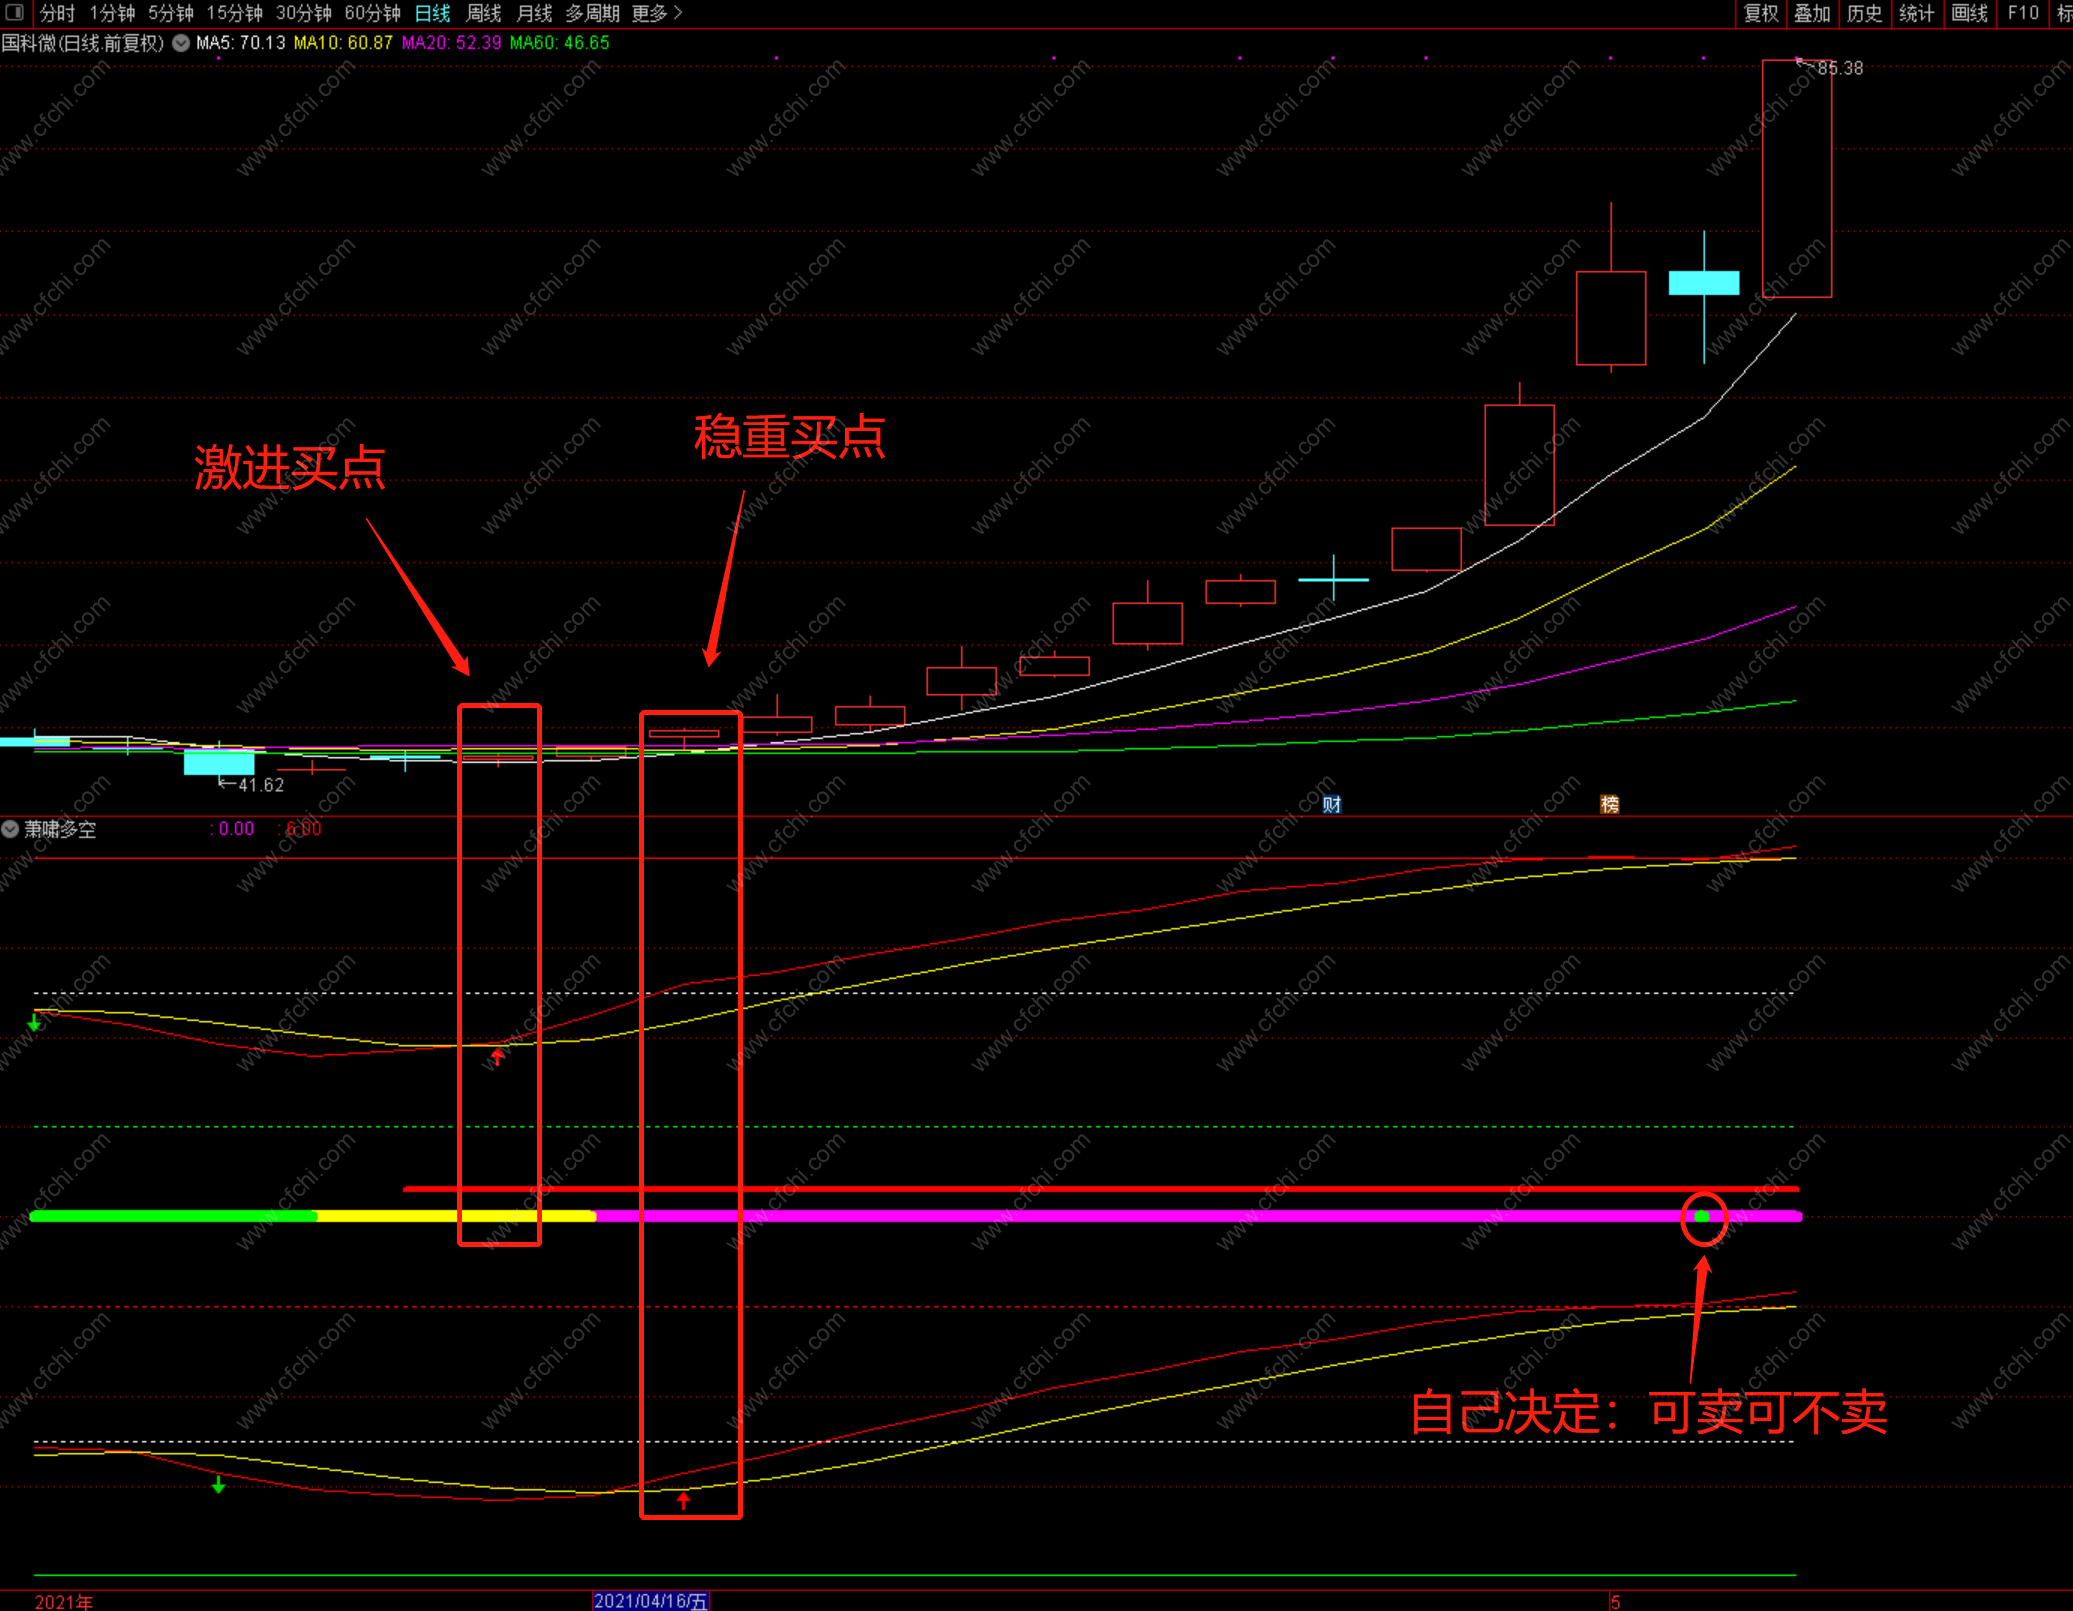Click the red up arrow in upper indicator

[497, 1056]
